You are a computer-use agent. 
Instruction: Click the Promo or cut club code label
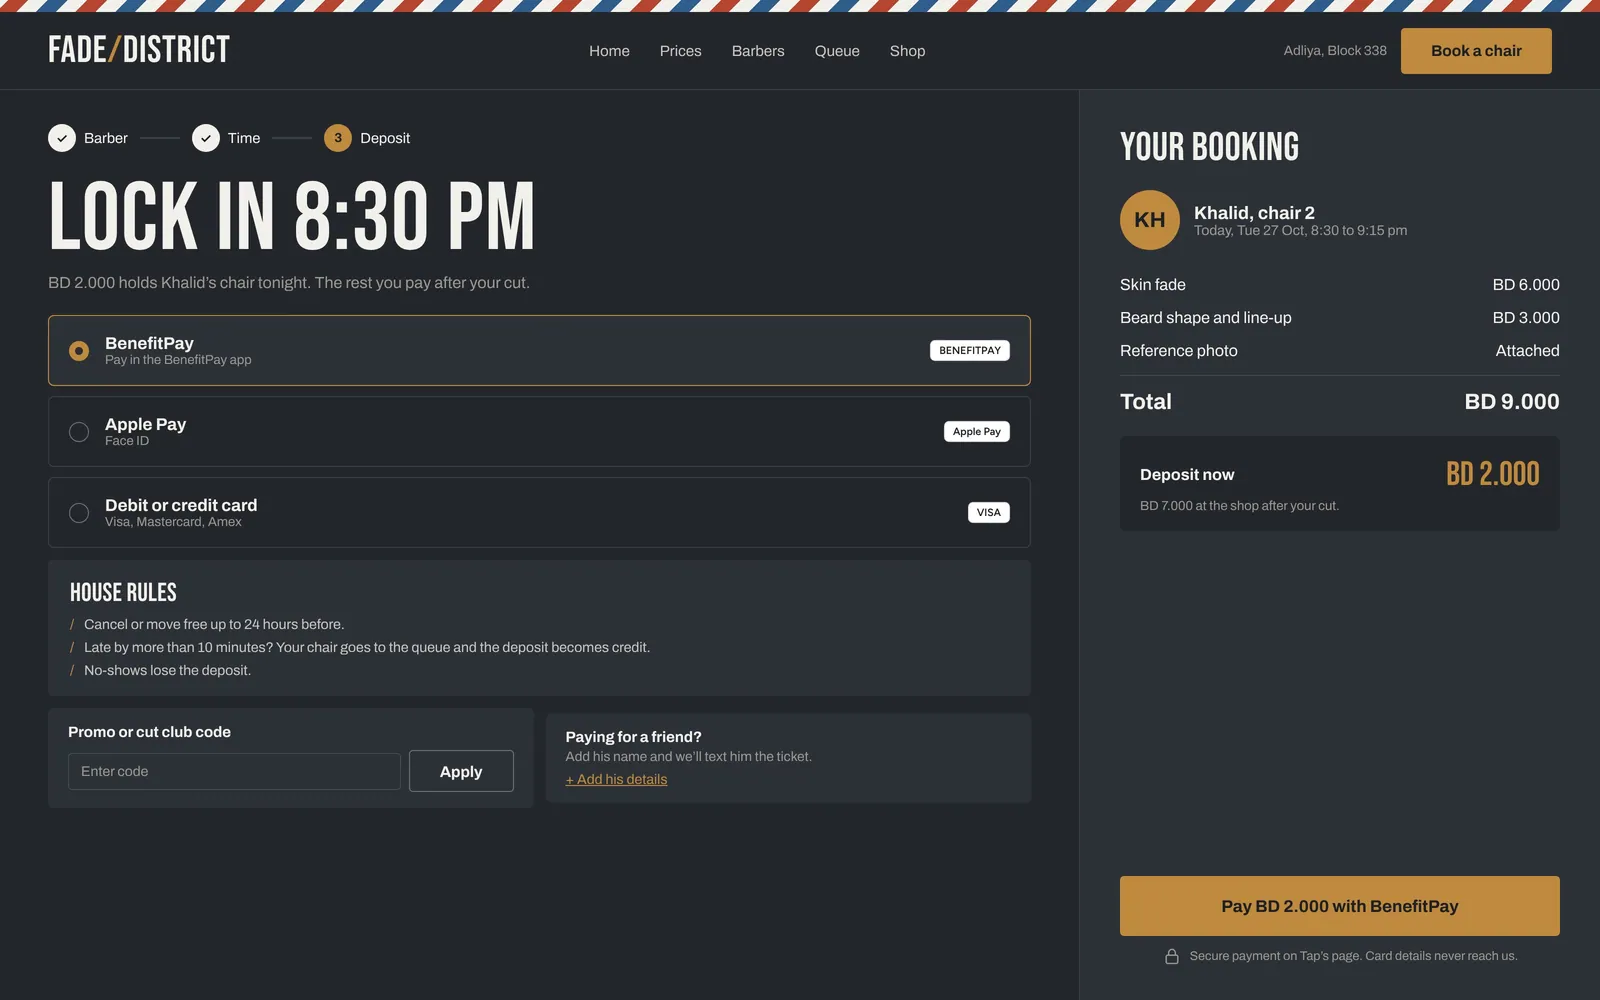[149, 732]
